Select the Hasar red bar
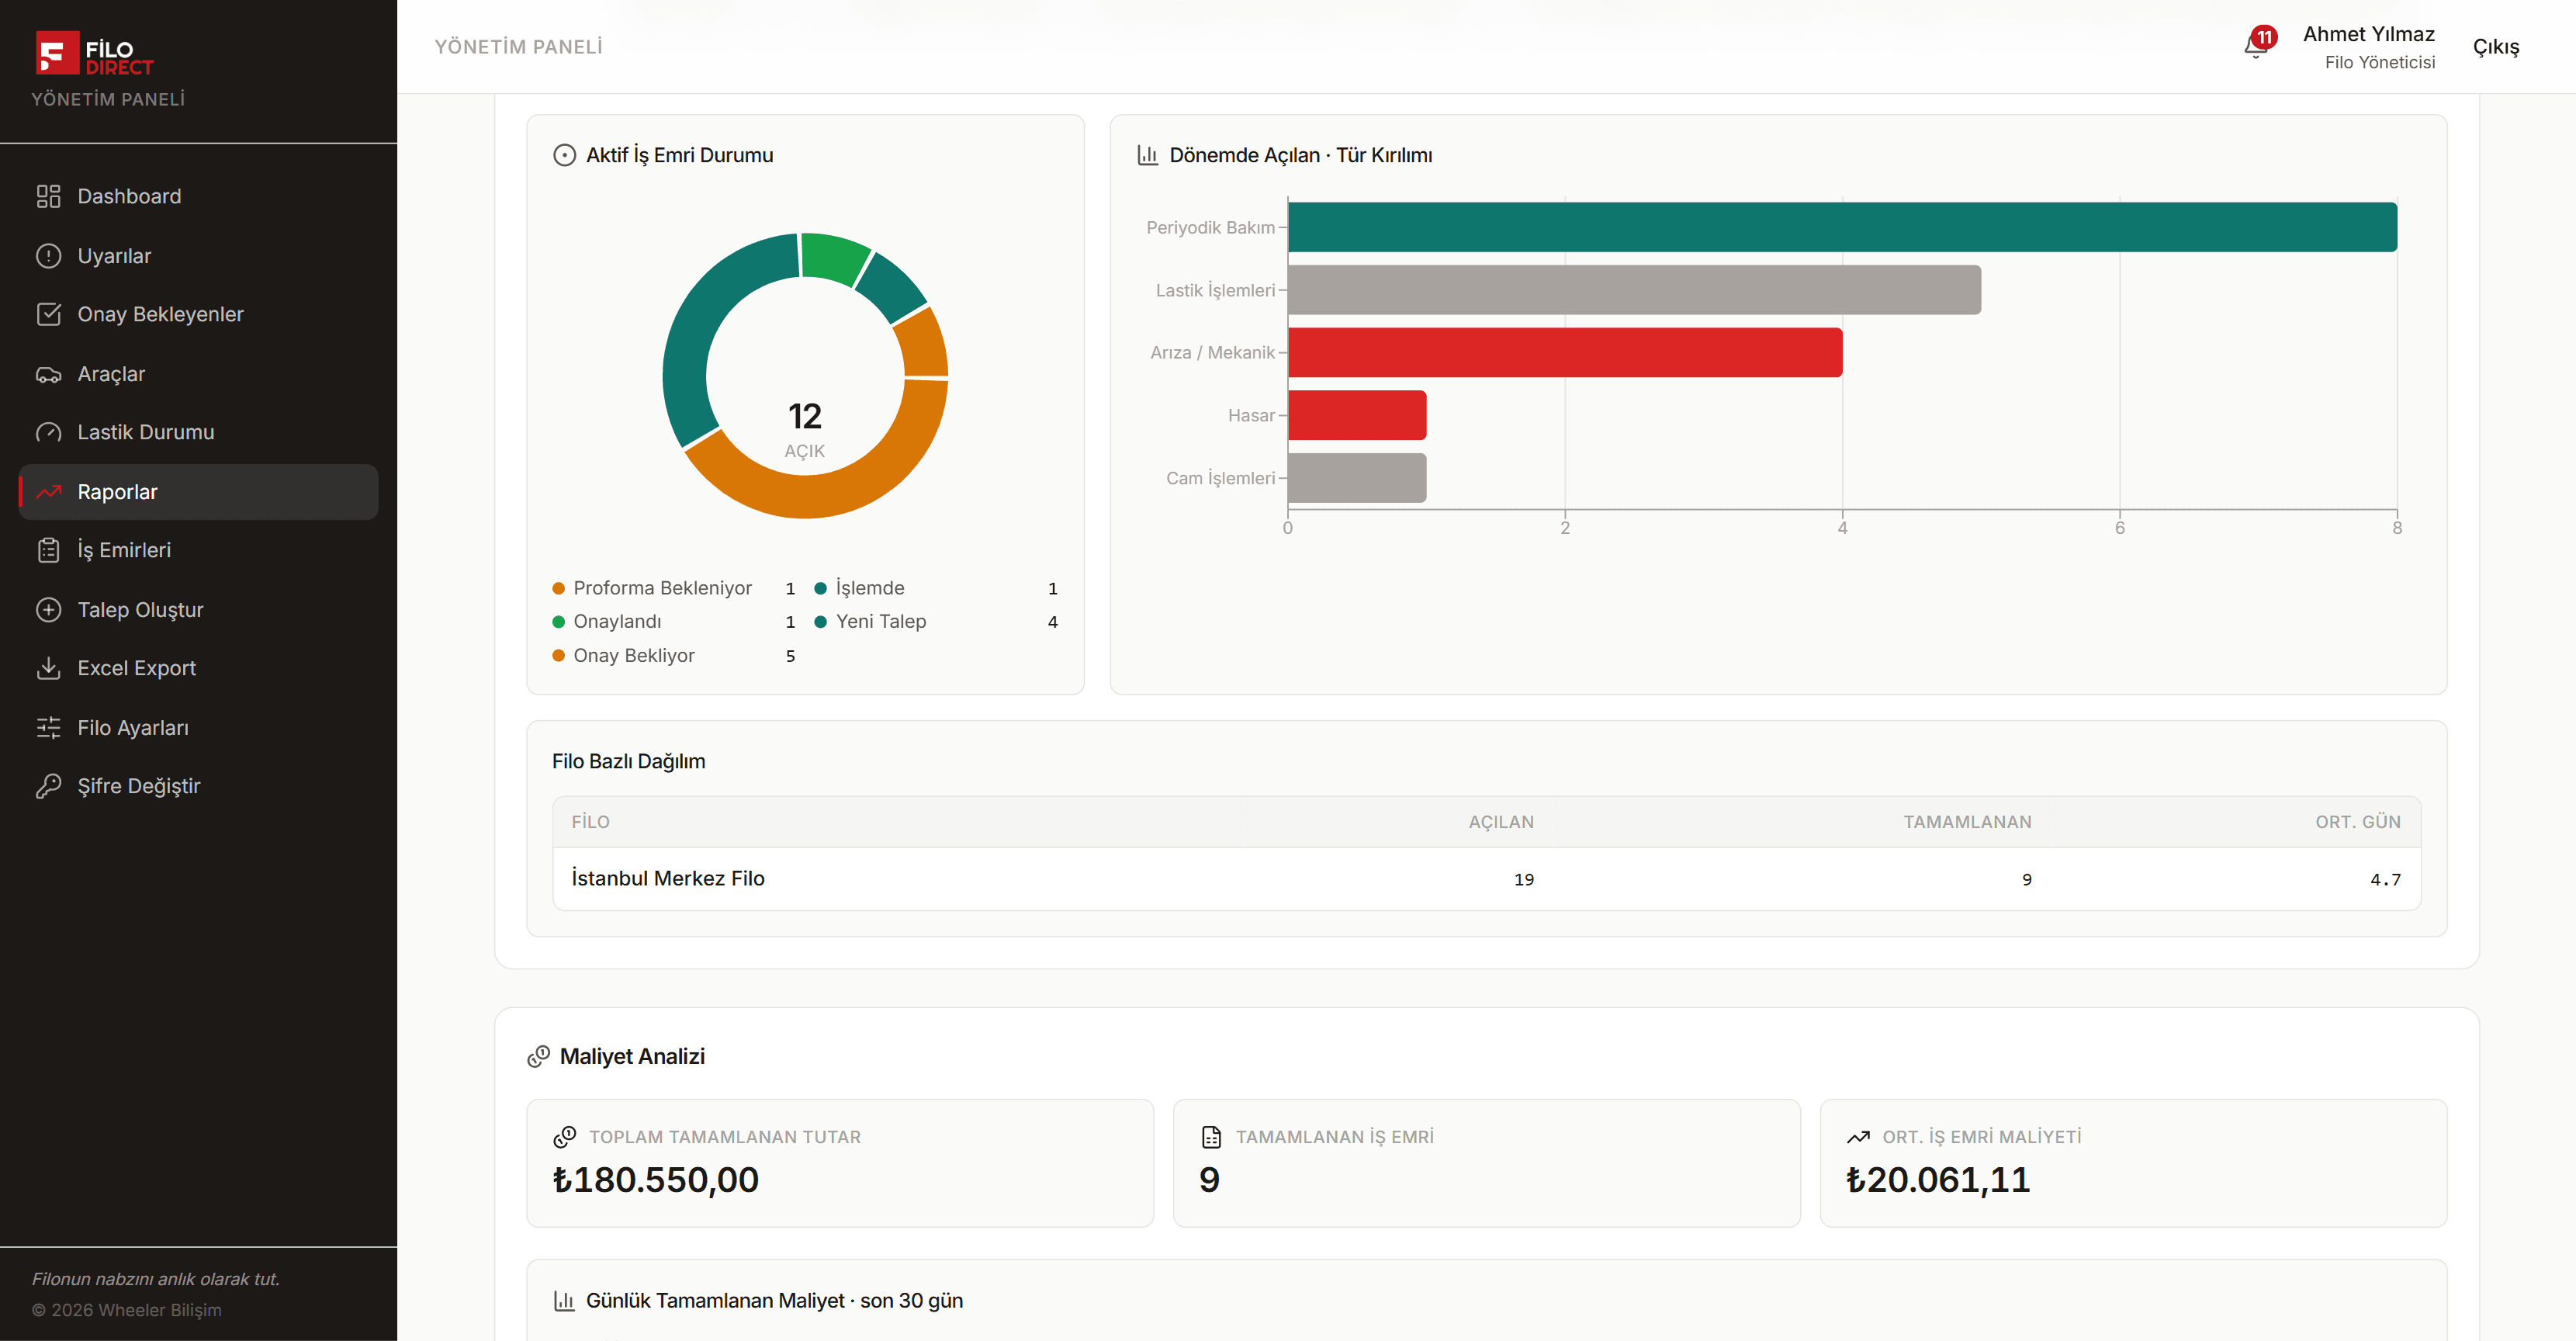The image size is (2576, 1341). 1357,415
